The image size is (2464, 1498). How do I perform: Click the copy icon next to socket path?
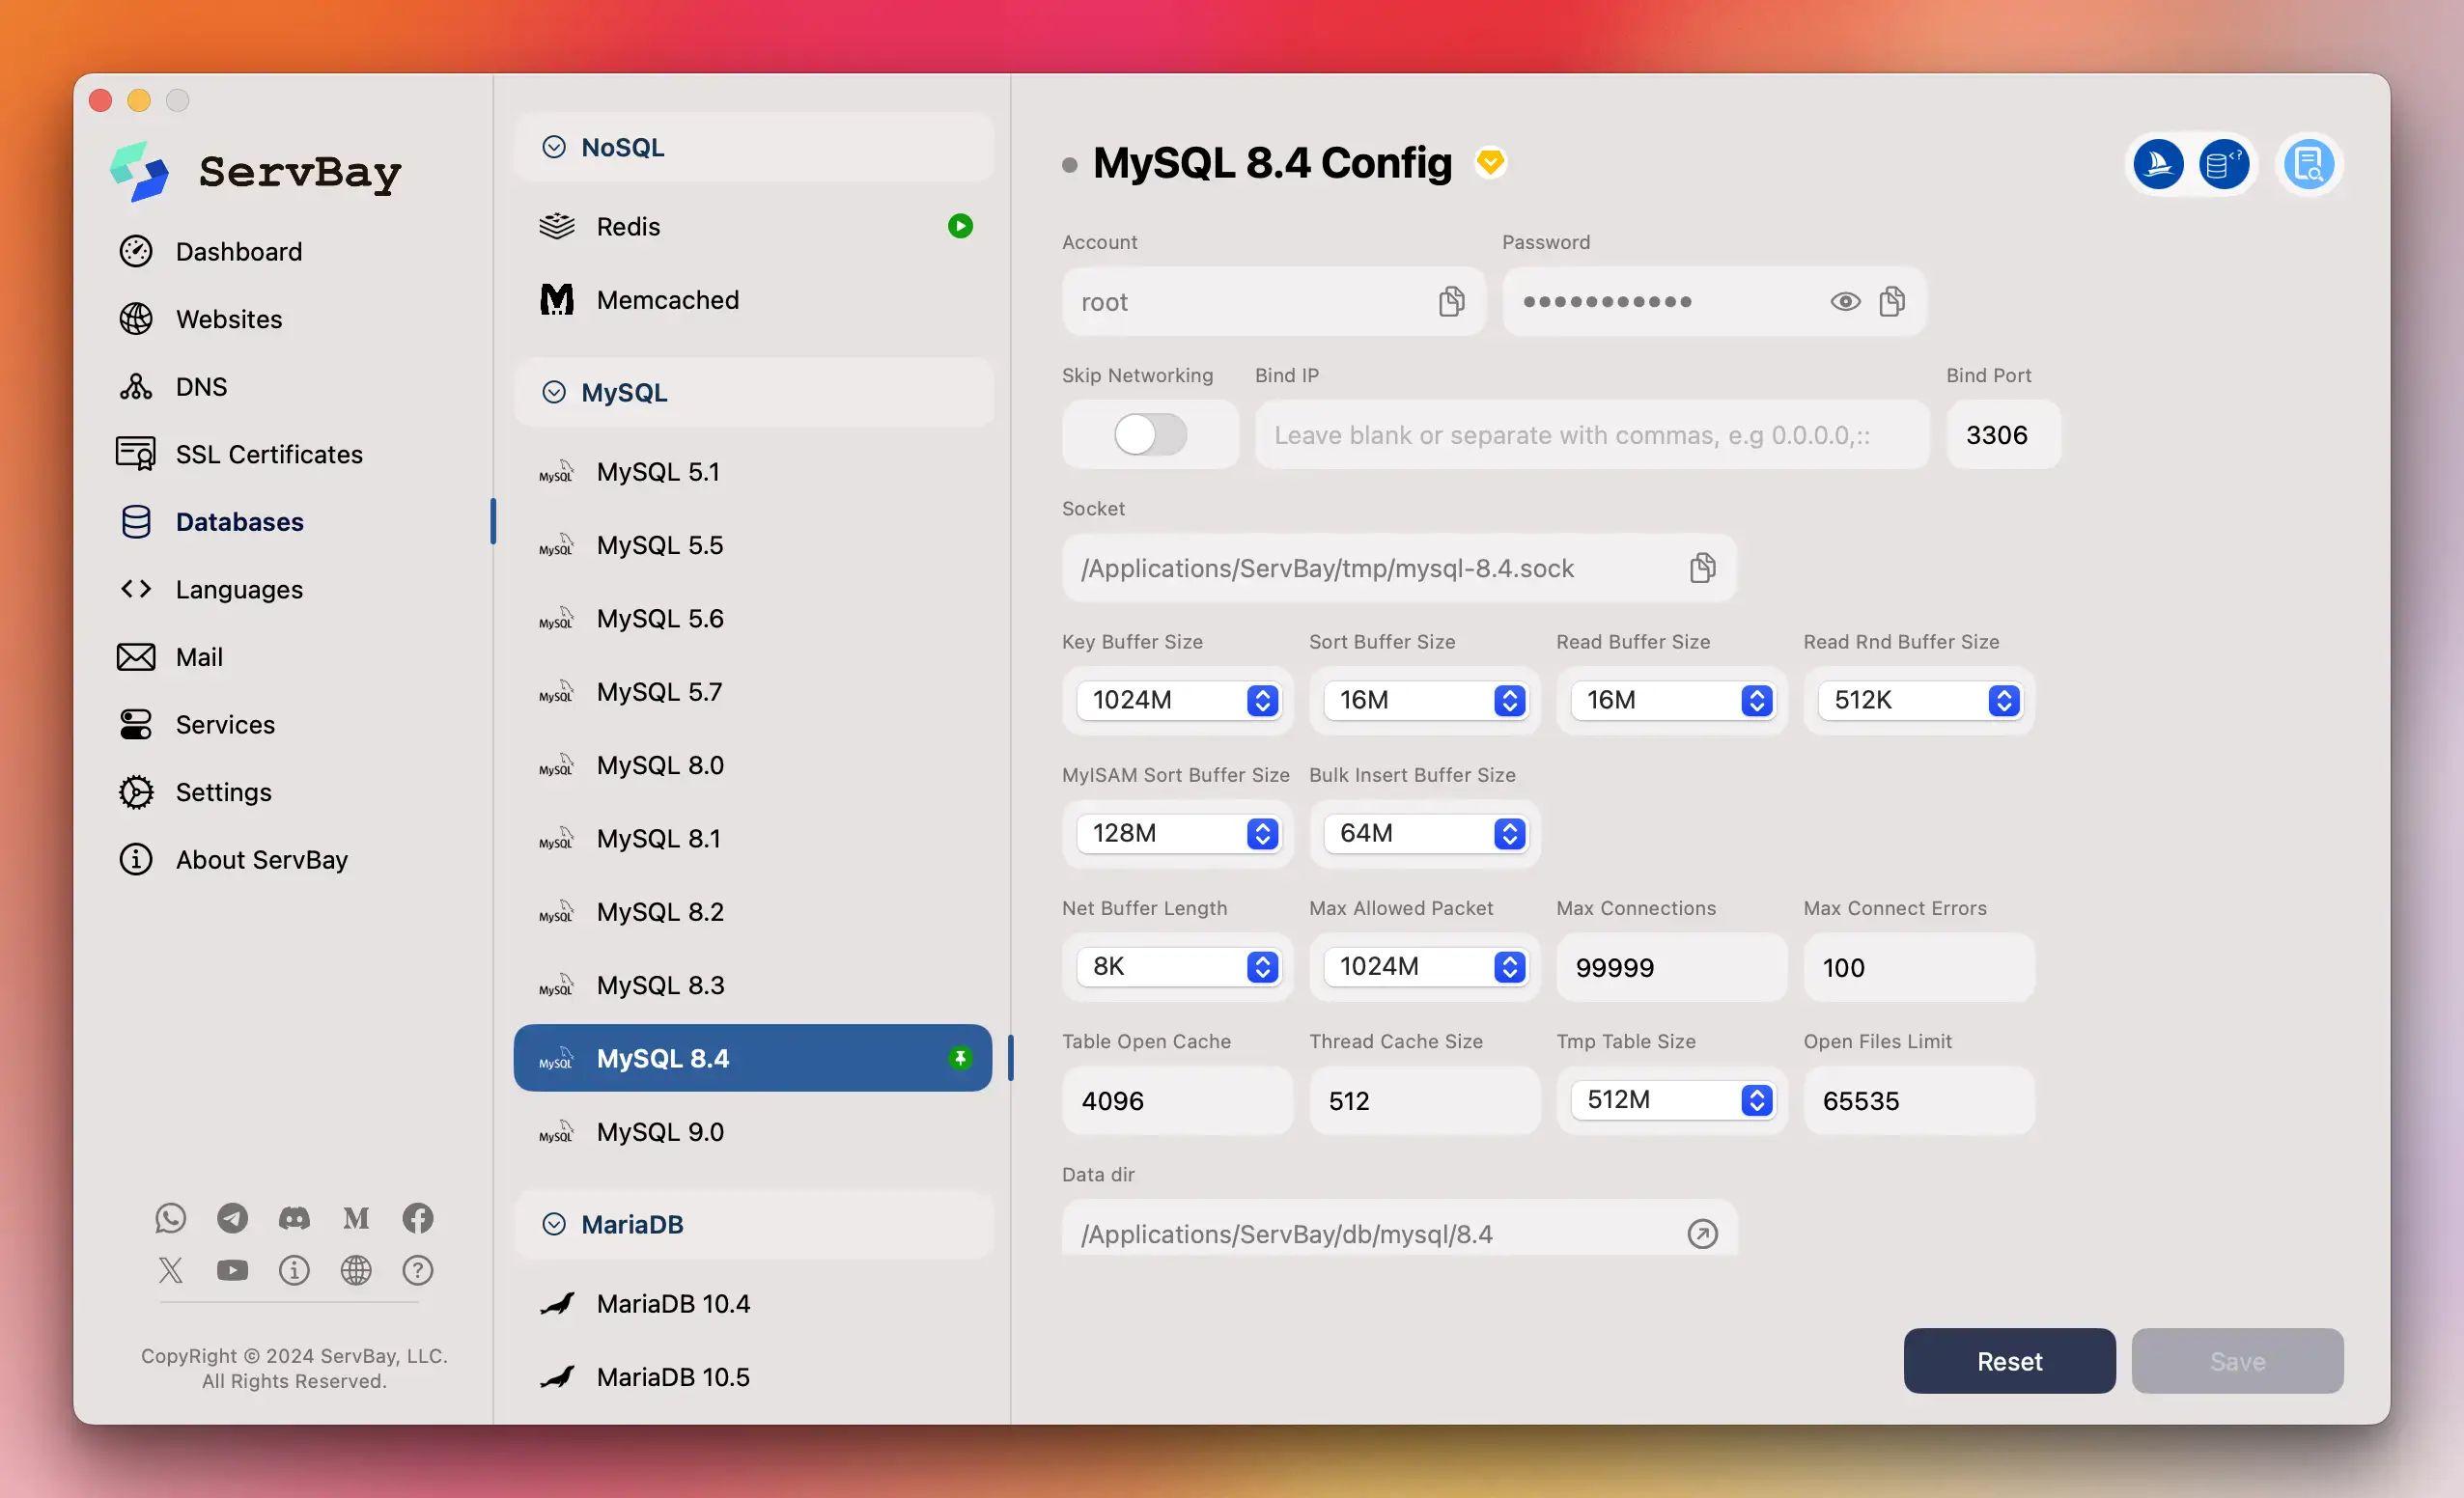click(x=1702, y=567)
